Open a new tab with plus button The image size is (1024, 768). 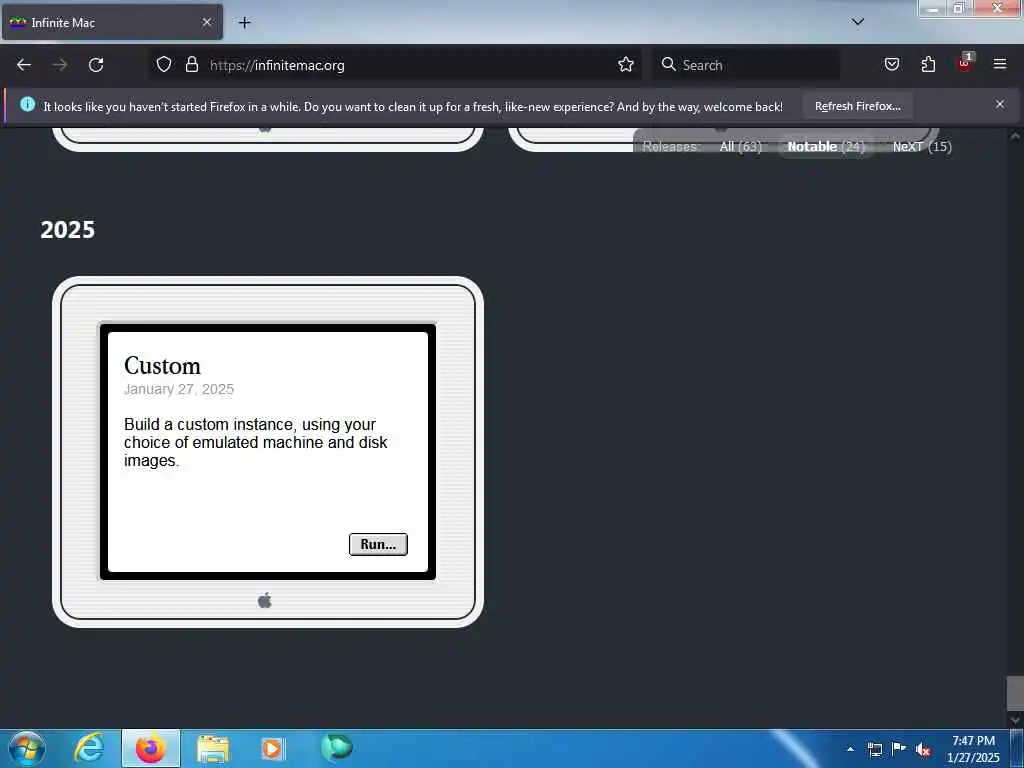[x=244, y=23]
